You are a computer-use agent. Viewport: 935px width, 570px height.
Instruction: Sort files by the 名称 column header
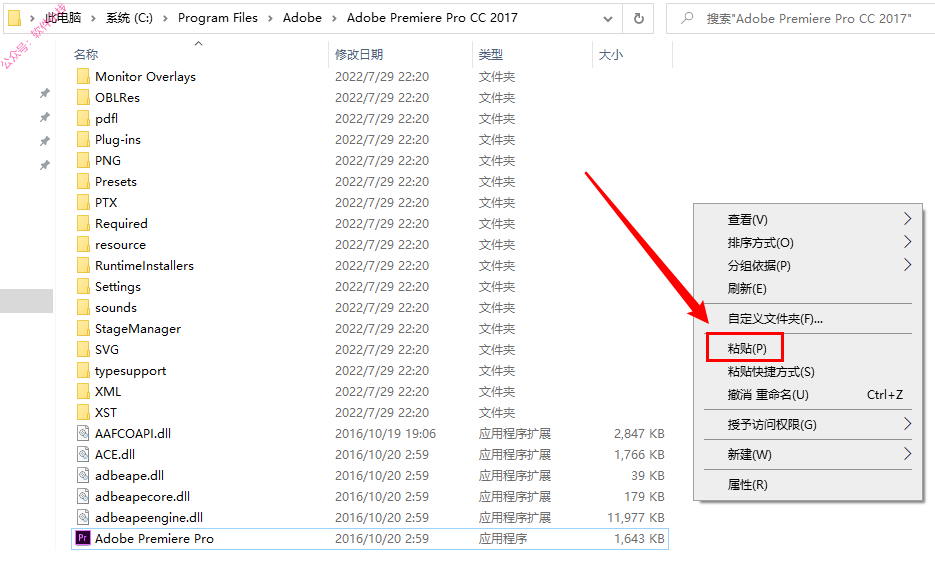86,54
